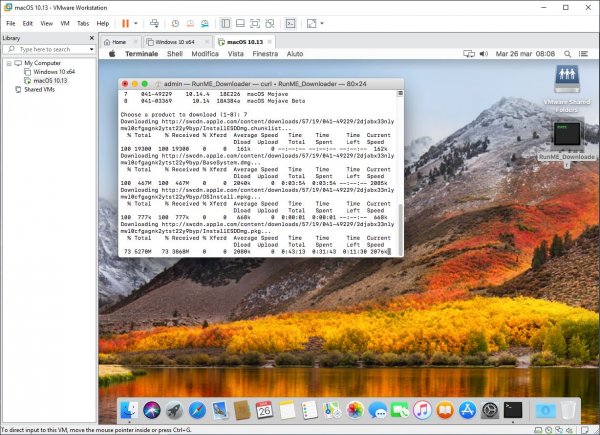The height and width of the screenshot is (435, 600).
Task: Open Spotlight search in the macOS menu bar
Action: pyautogui.click(x=567, y=54)
